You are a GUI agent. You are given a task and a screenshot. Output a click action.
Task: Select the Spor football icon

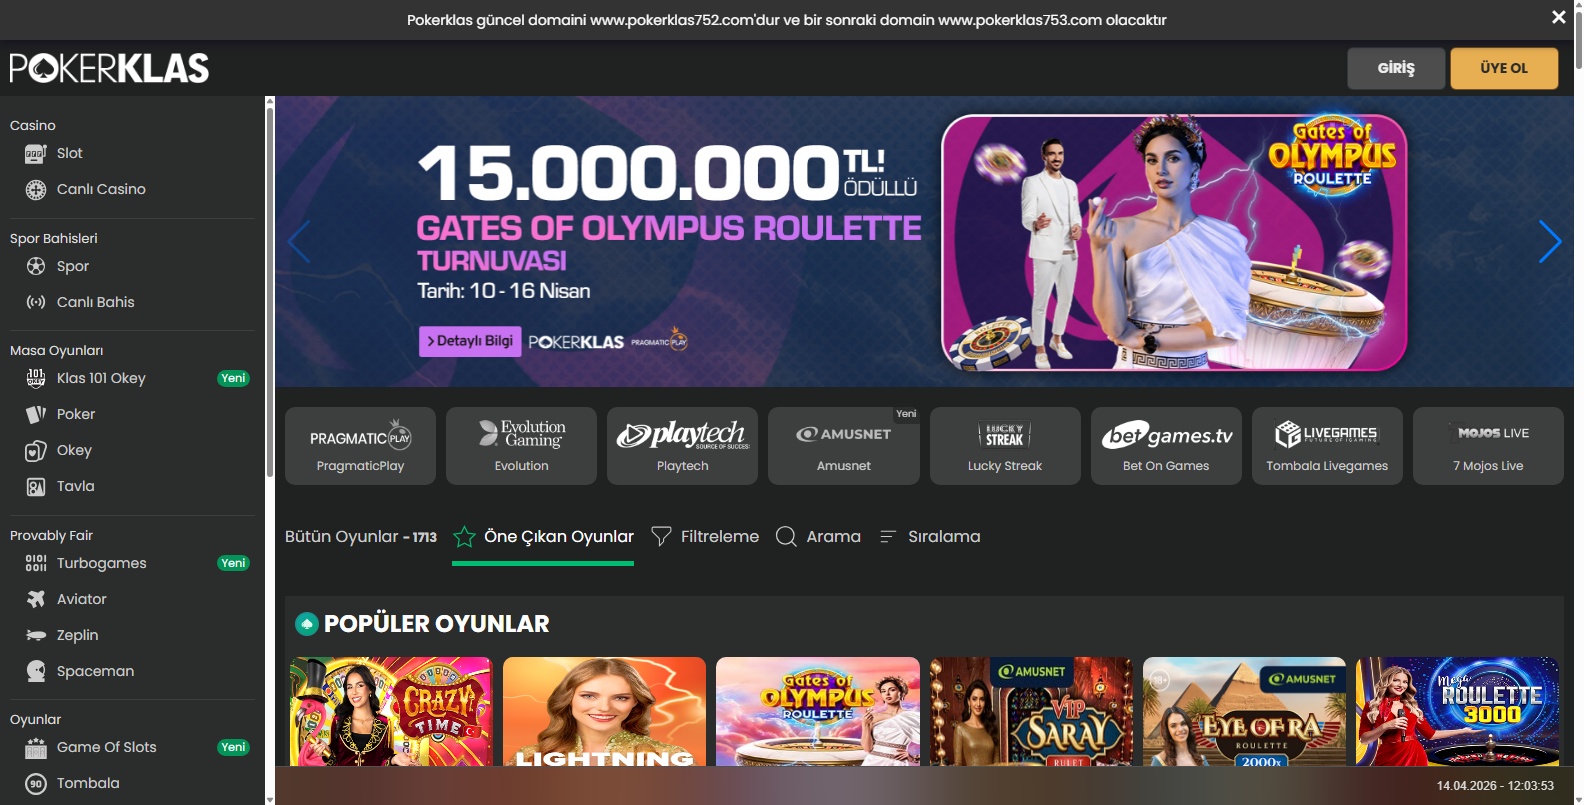[36, 266]
